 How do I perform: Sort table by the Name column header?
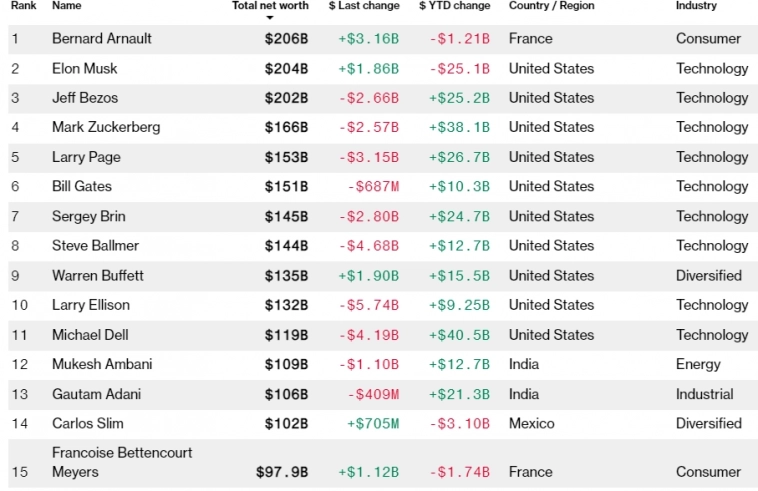(x=67, y=6)
